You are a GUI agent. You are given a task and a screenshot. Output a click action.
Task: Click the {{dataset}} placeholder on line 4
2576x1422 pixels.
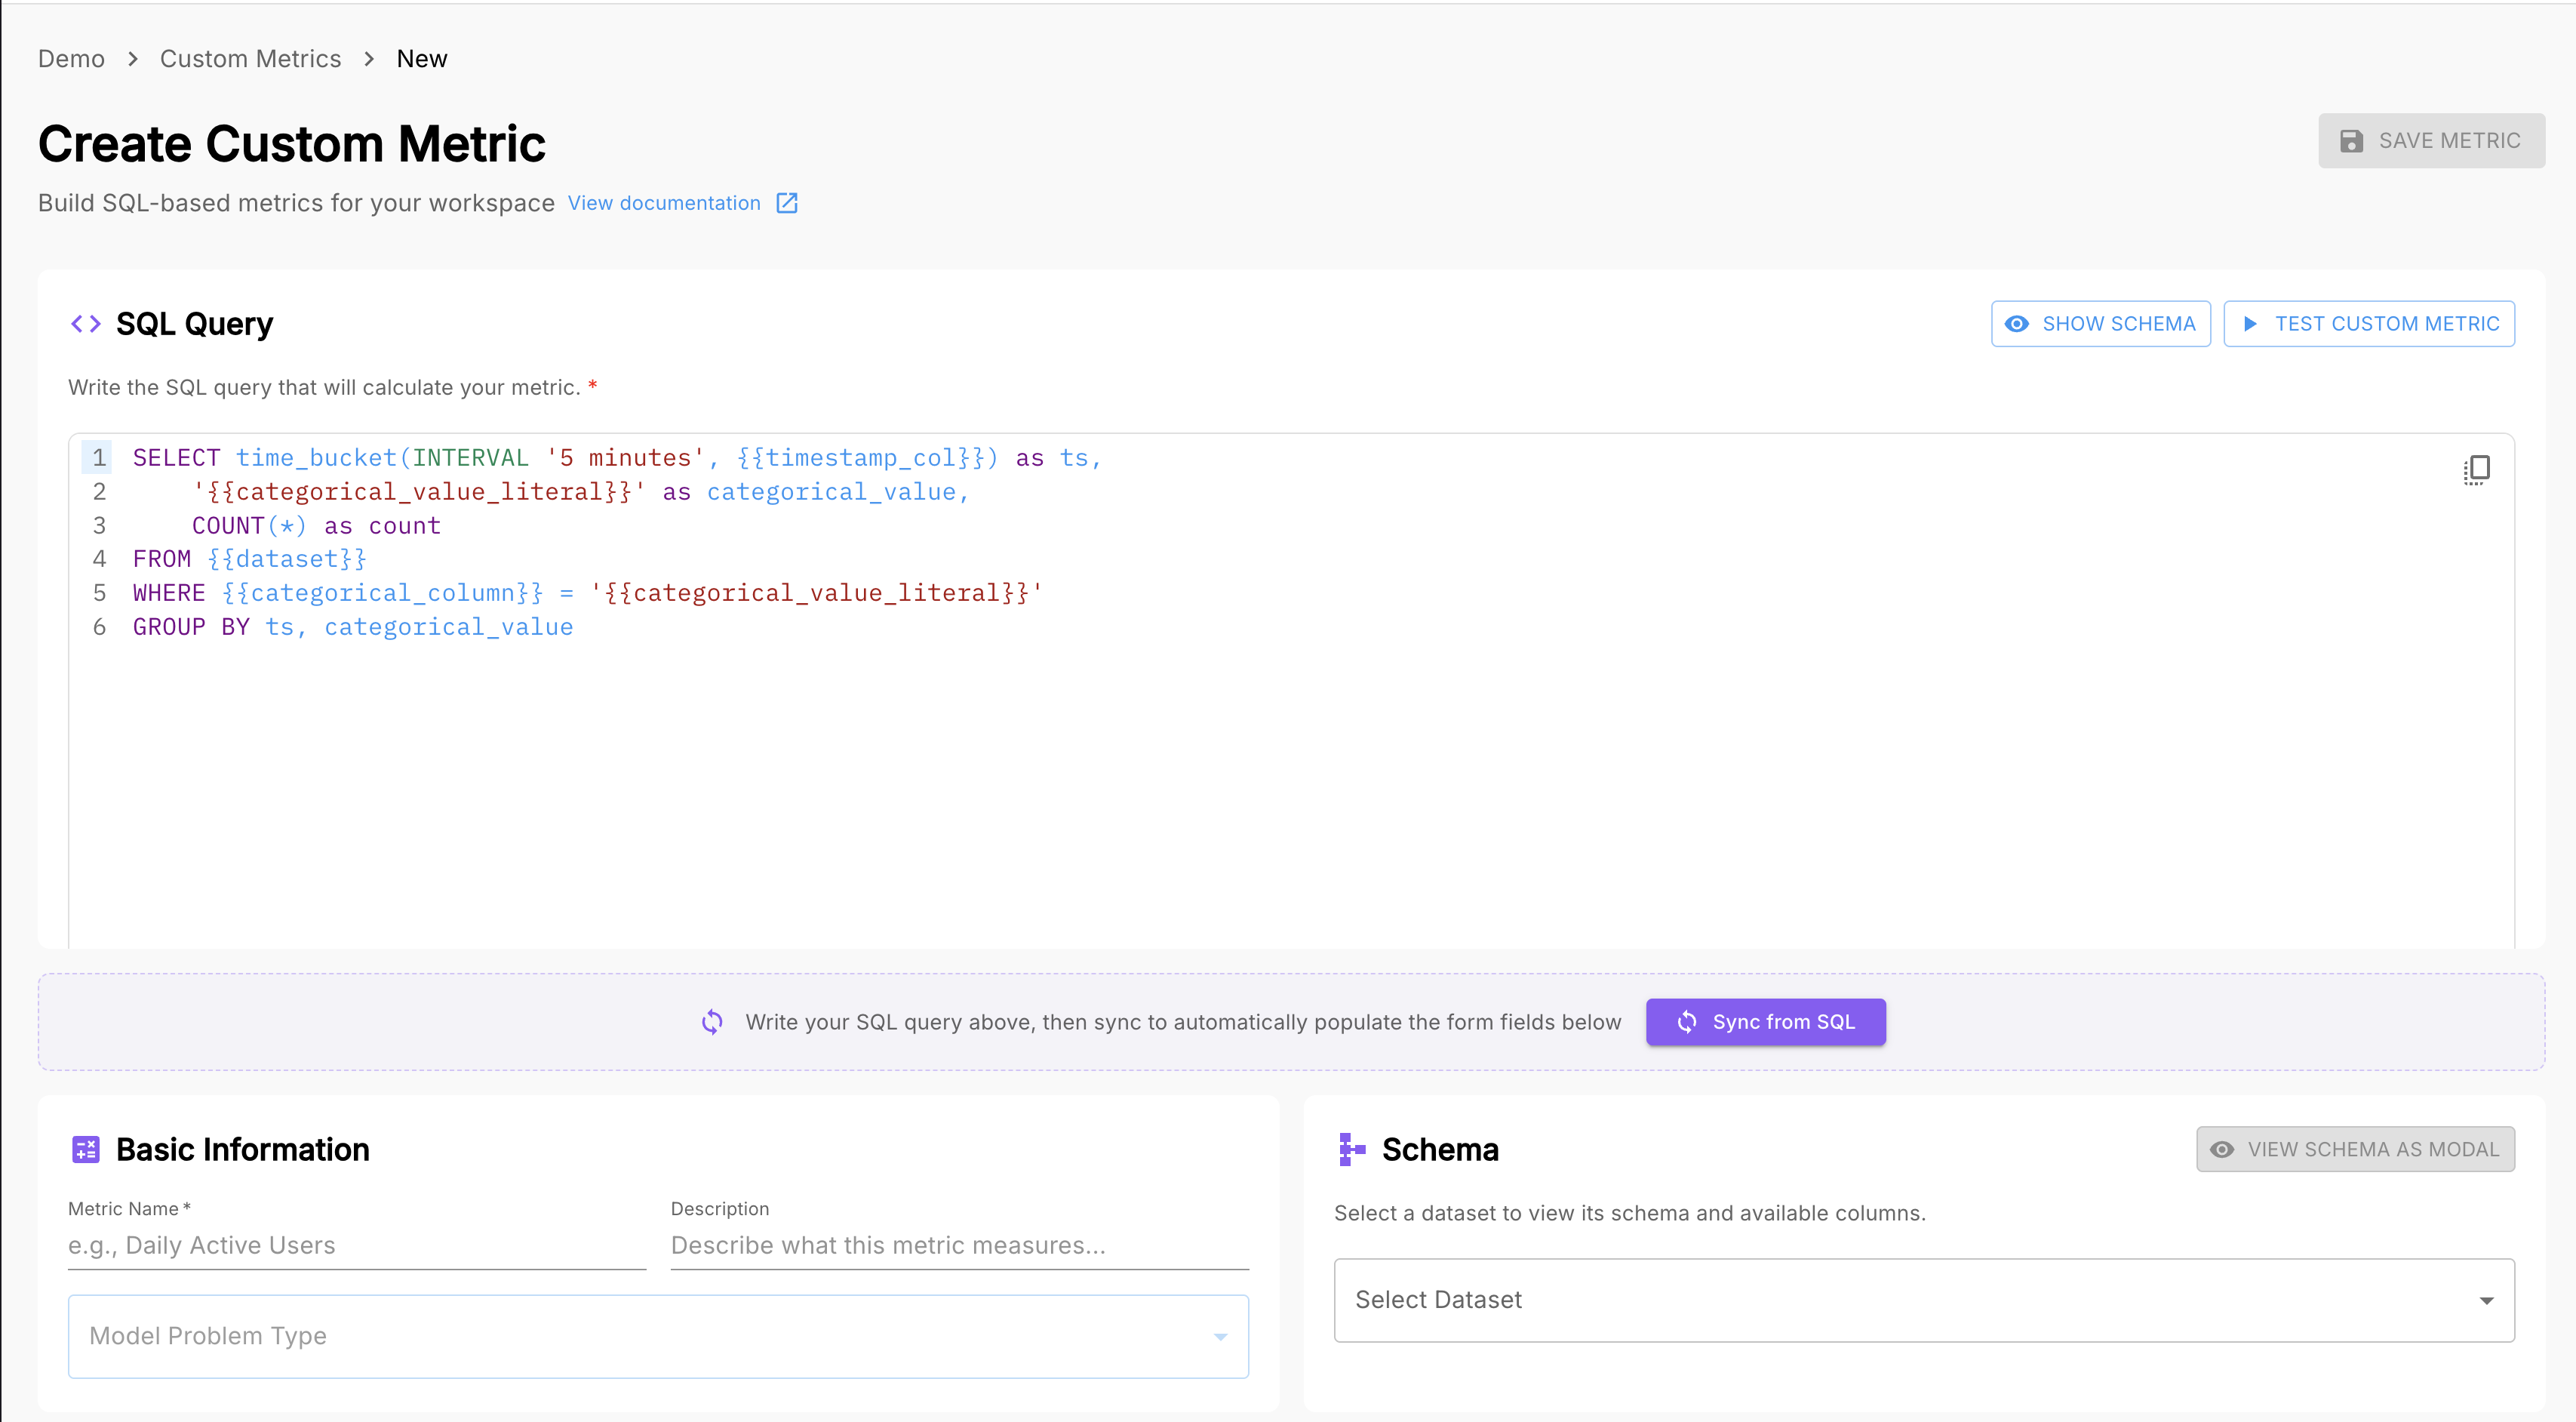[x=287, y=559]
